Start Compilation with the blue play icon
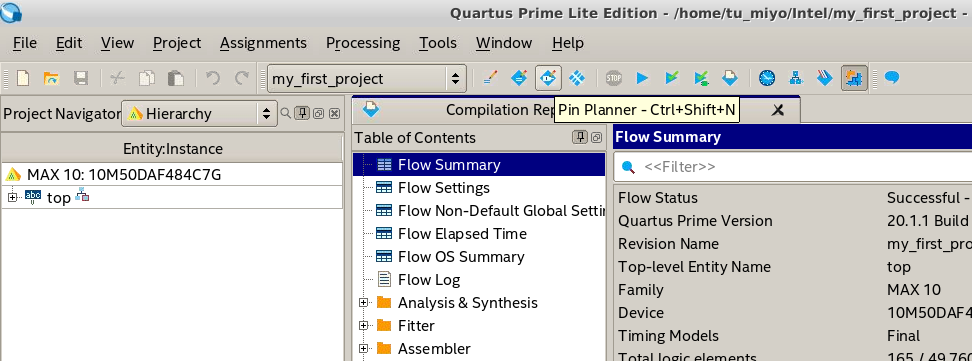 [642, 78]
